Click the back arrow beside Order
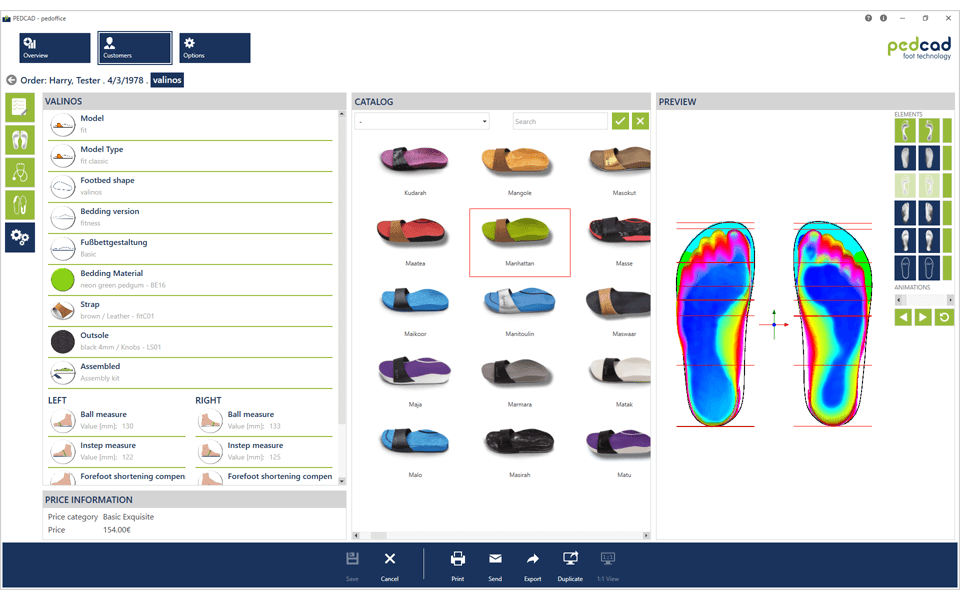This screenshot has height=600, width=960. [11, 80]
